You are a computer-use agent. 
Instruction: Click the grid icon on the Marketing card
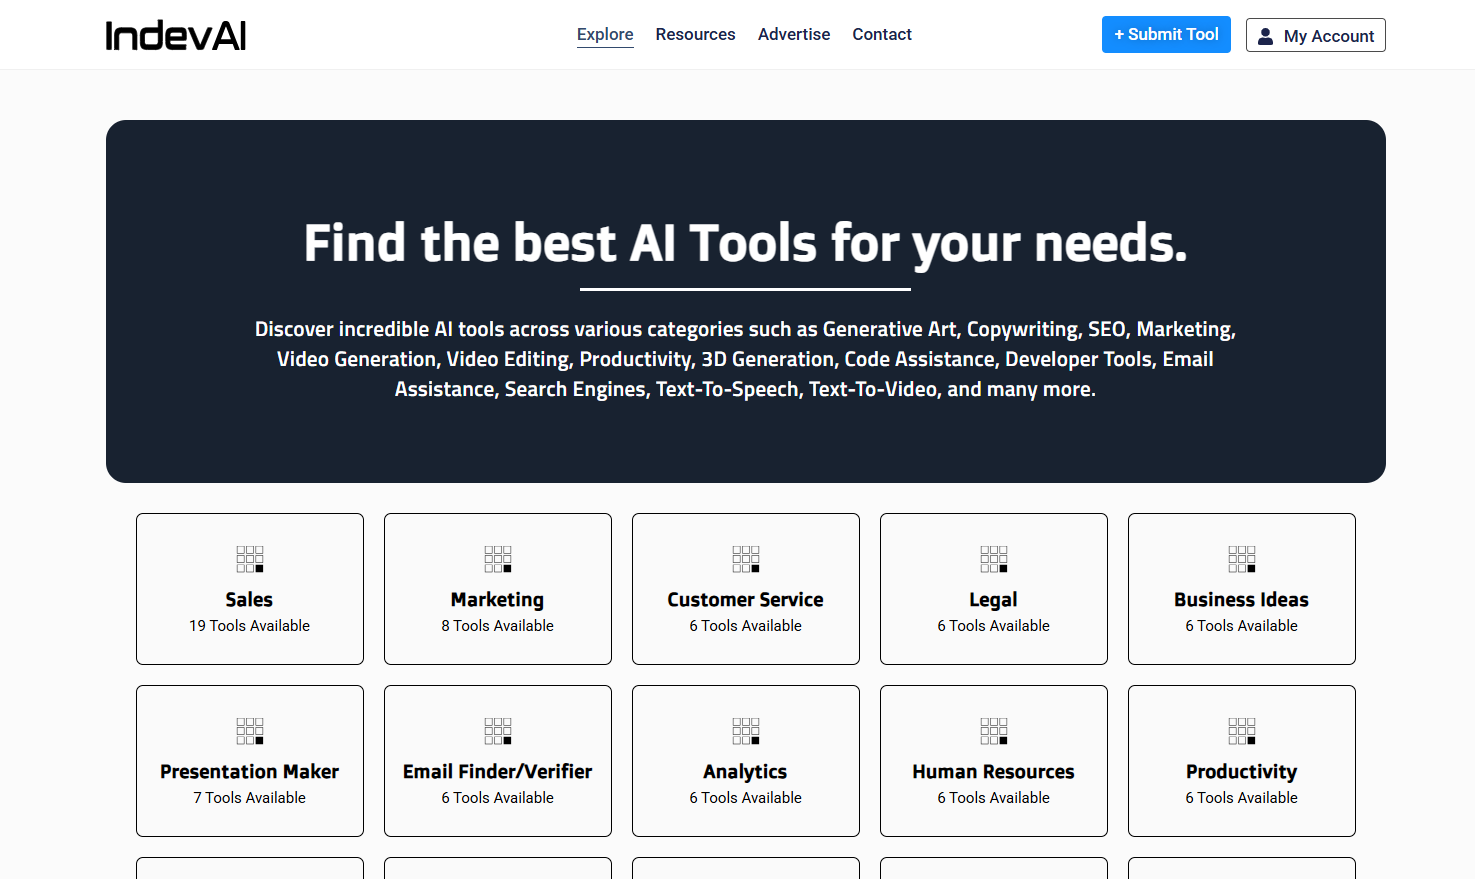tap(497, 559)
